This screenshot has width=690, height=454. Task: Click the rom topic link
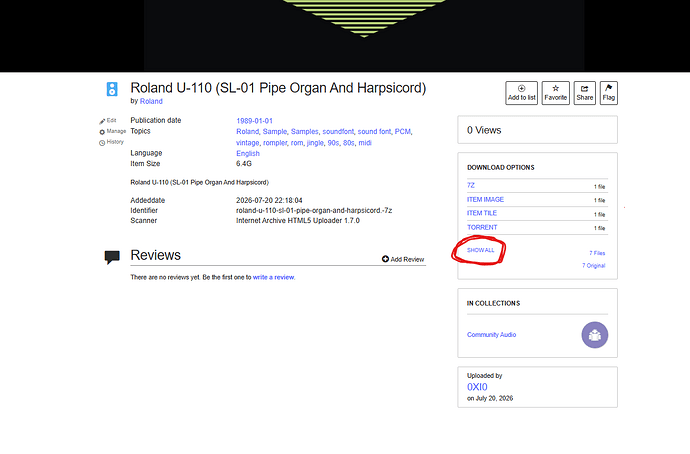point(297,143)
